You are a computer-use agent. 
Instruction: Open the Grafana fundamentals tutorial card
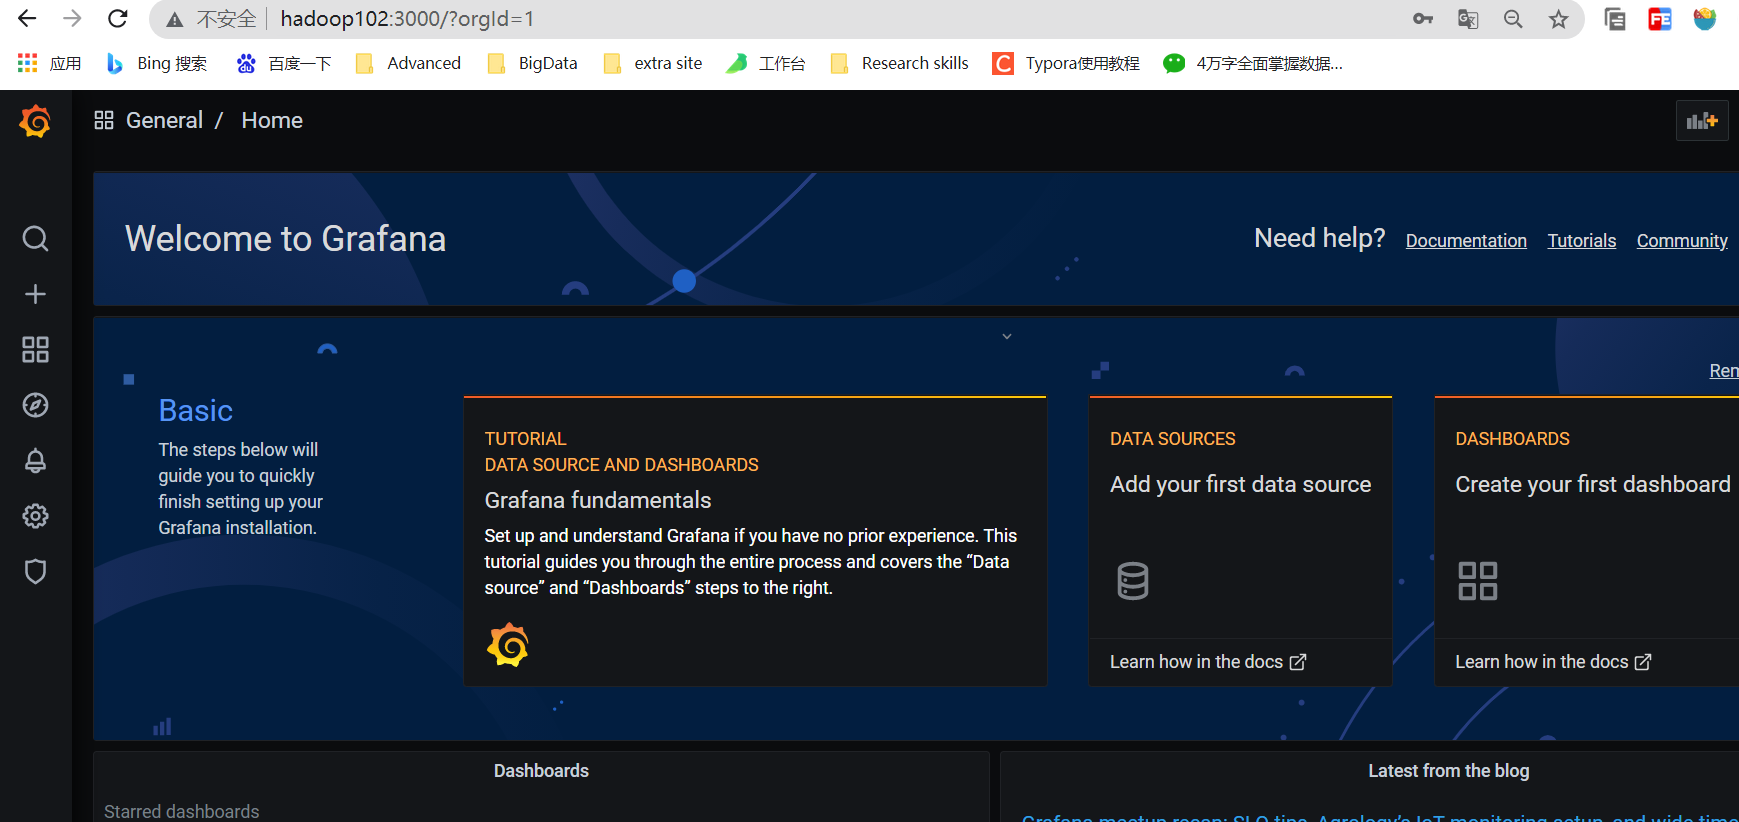coord(755,541)
